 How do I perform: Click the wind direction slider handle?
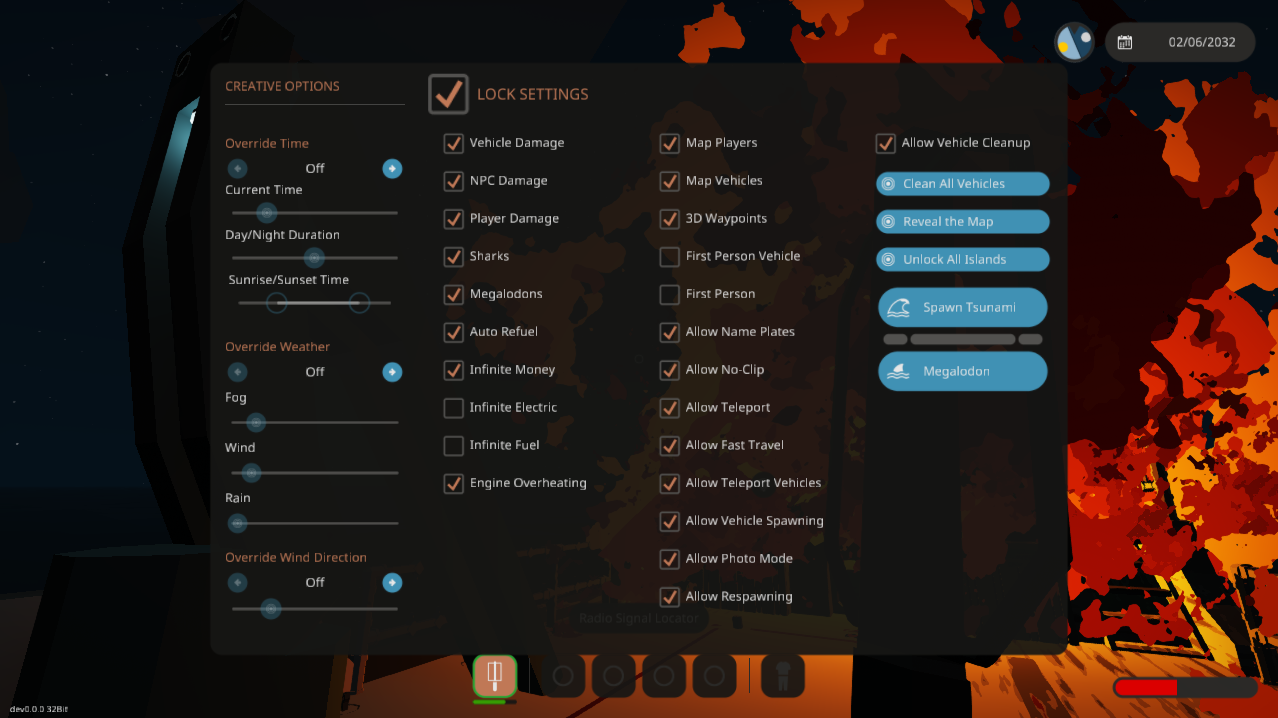tap(270, 608)
